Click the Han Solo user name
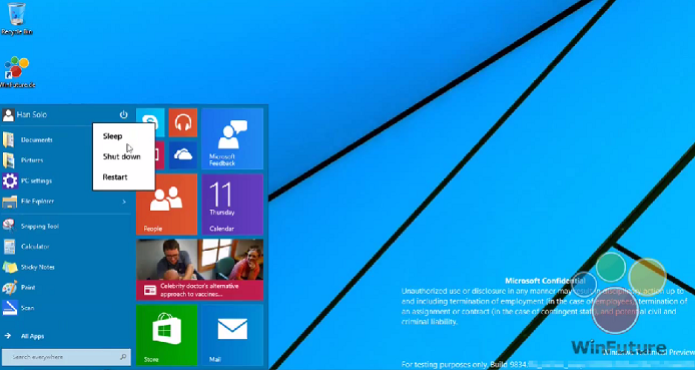 [x=31, y=115]
